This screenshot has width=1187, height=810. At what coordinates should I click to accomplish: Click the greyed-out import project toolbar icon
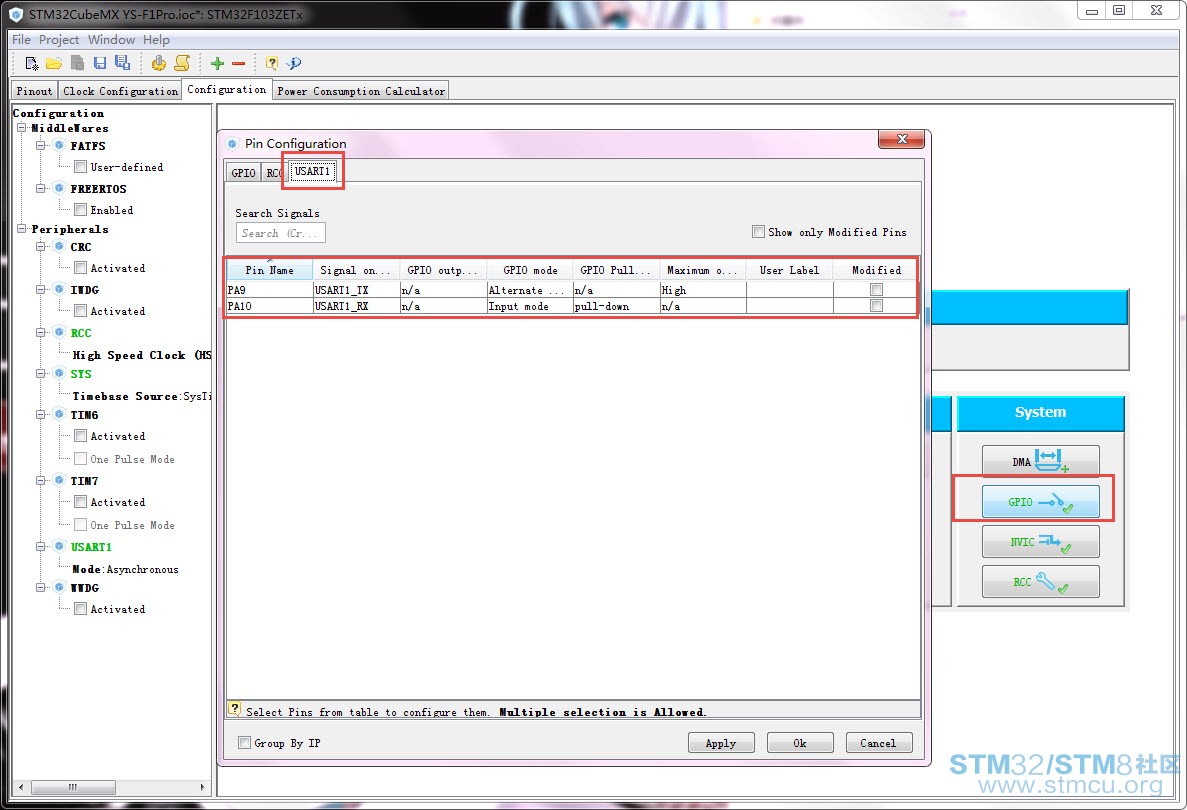[x=77, y=64]
